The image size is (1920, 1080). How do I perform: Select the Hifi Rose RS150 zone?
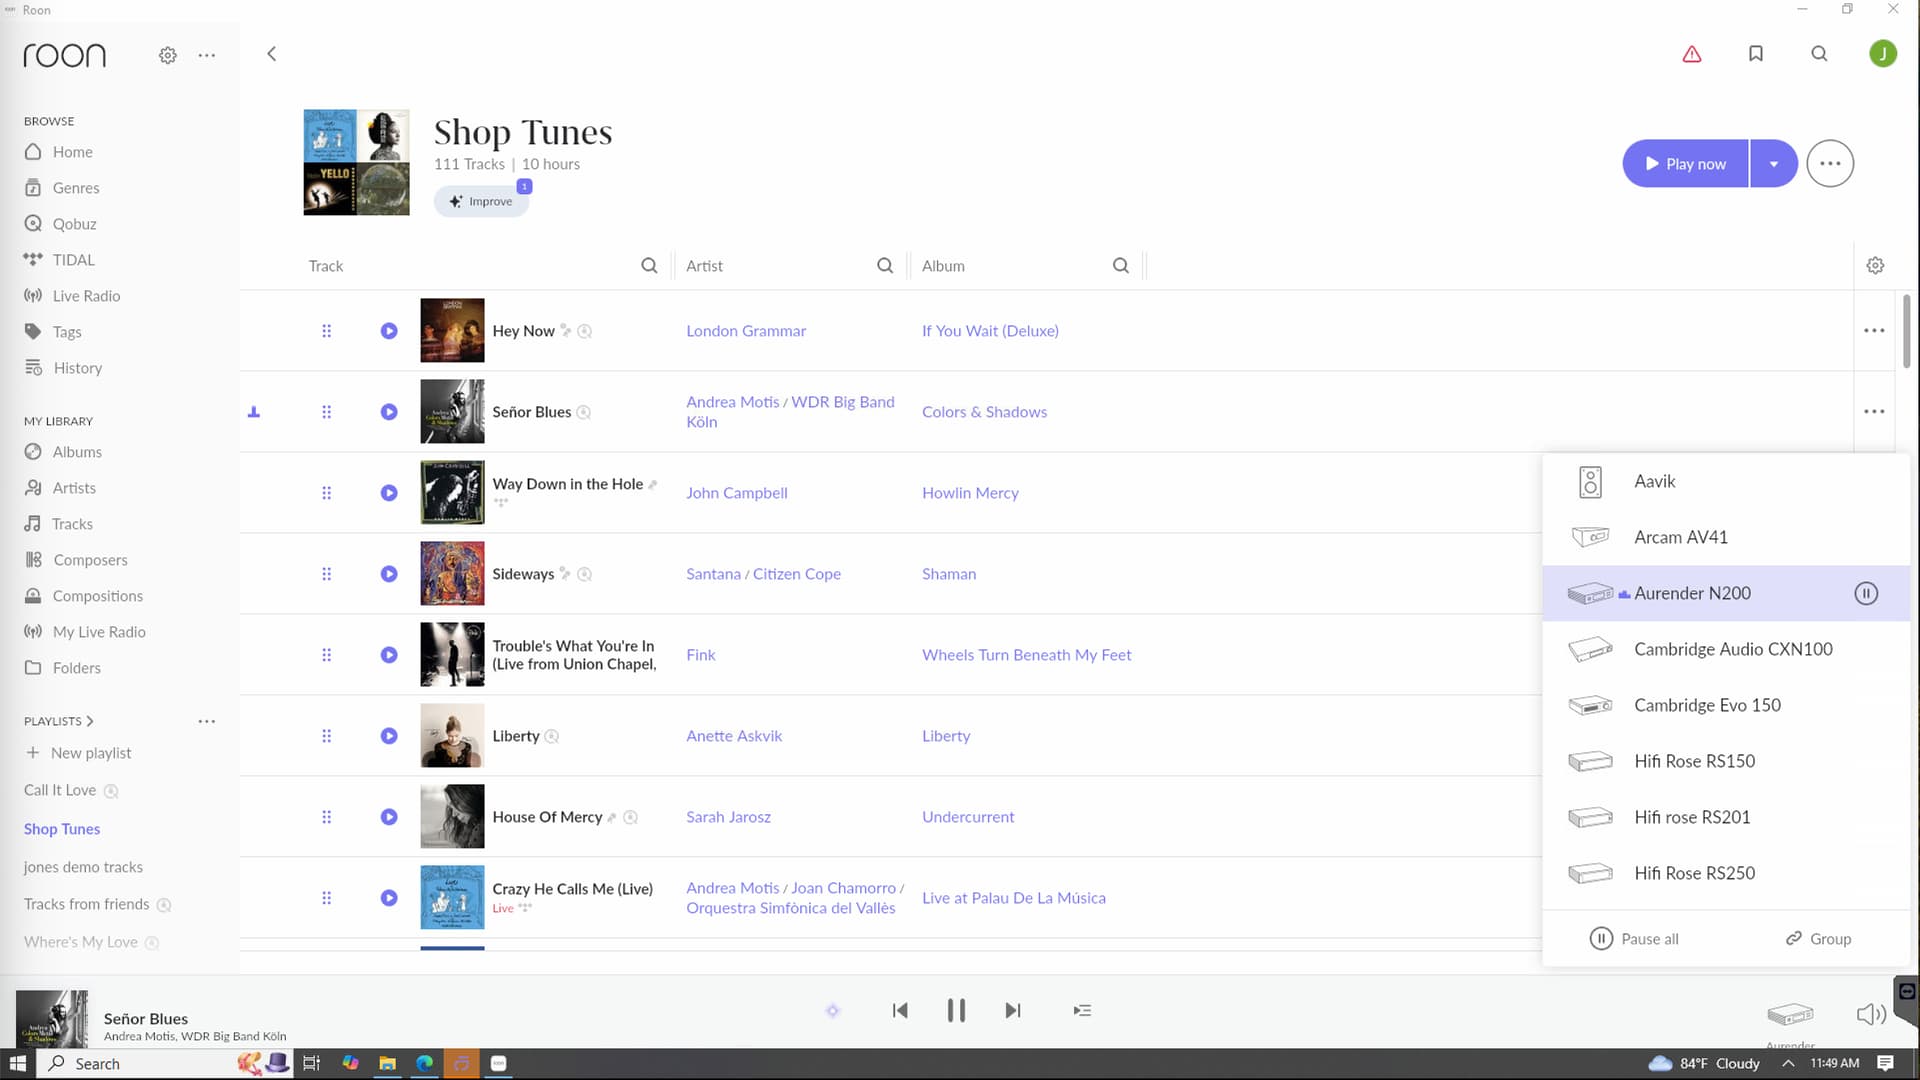tap(1694, 761)
